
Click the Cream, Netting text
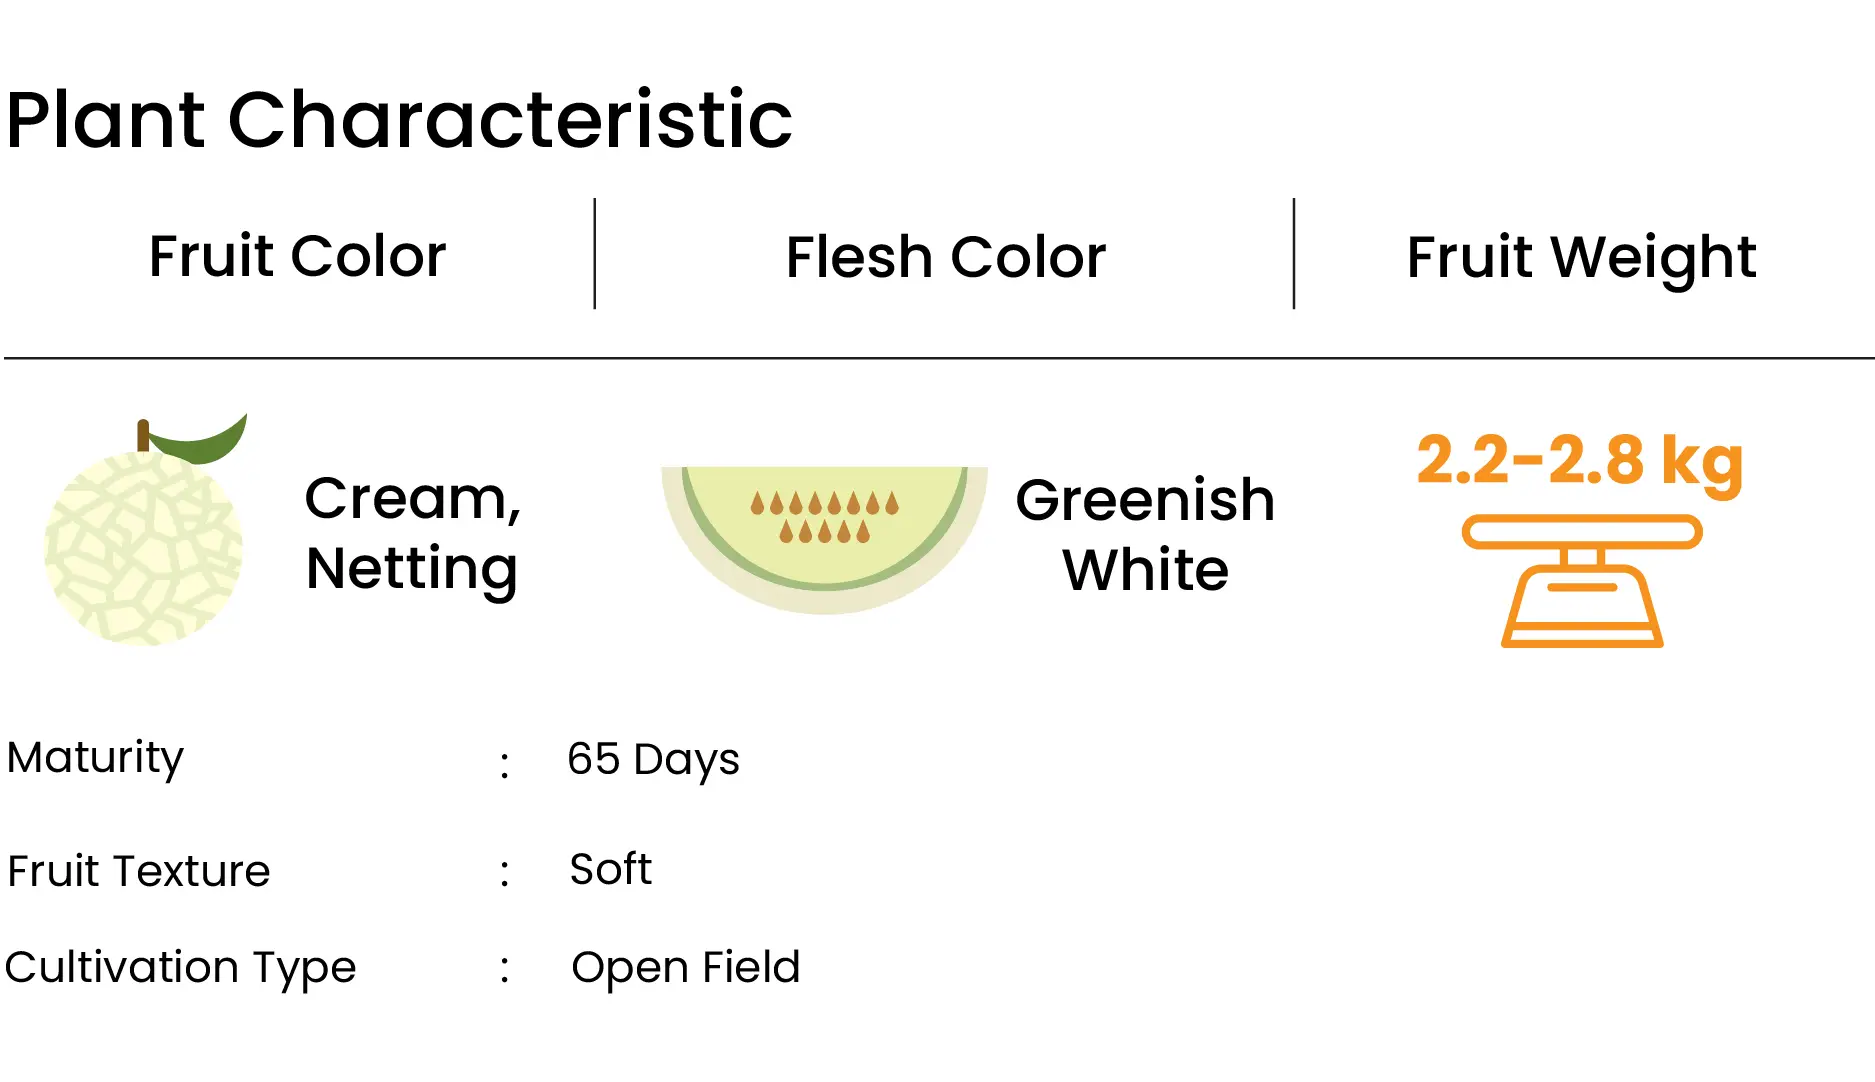[x=412, y=534]
